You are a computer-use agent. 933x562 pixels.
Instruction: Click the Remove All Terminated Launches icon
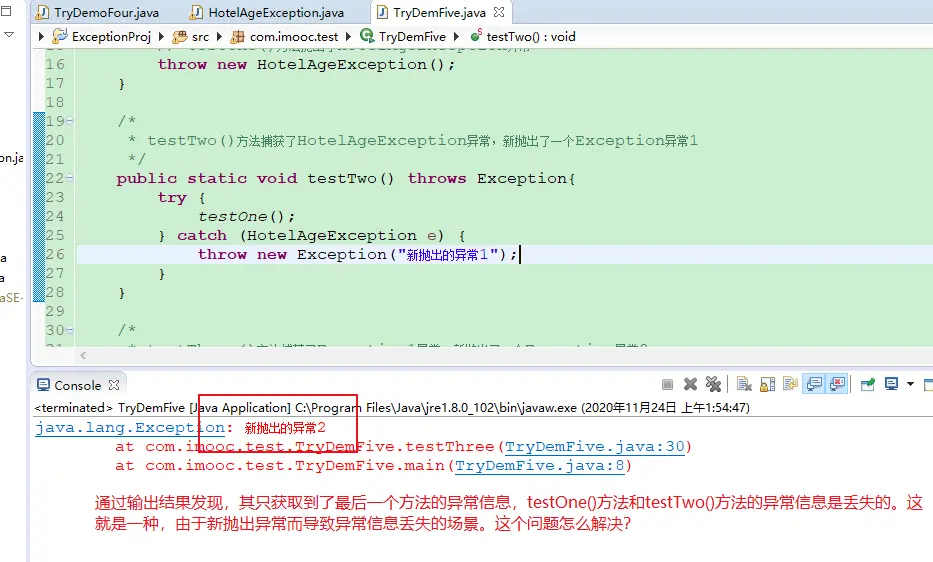[x=713, y=385]
